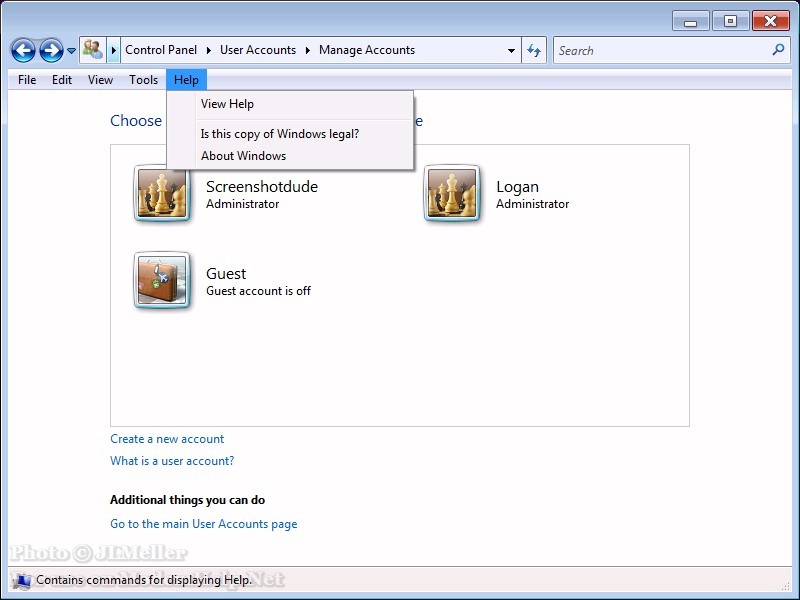Image resolution: width=800 pixels, height=600 pixels.
Task: Expand the arrow after Control Panel breadcrumb
Action: coord(209,50)
